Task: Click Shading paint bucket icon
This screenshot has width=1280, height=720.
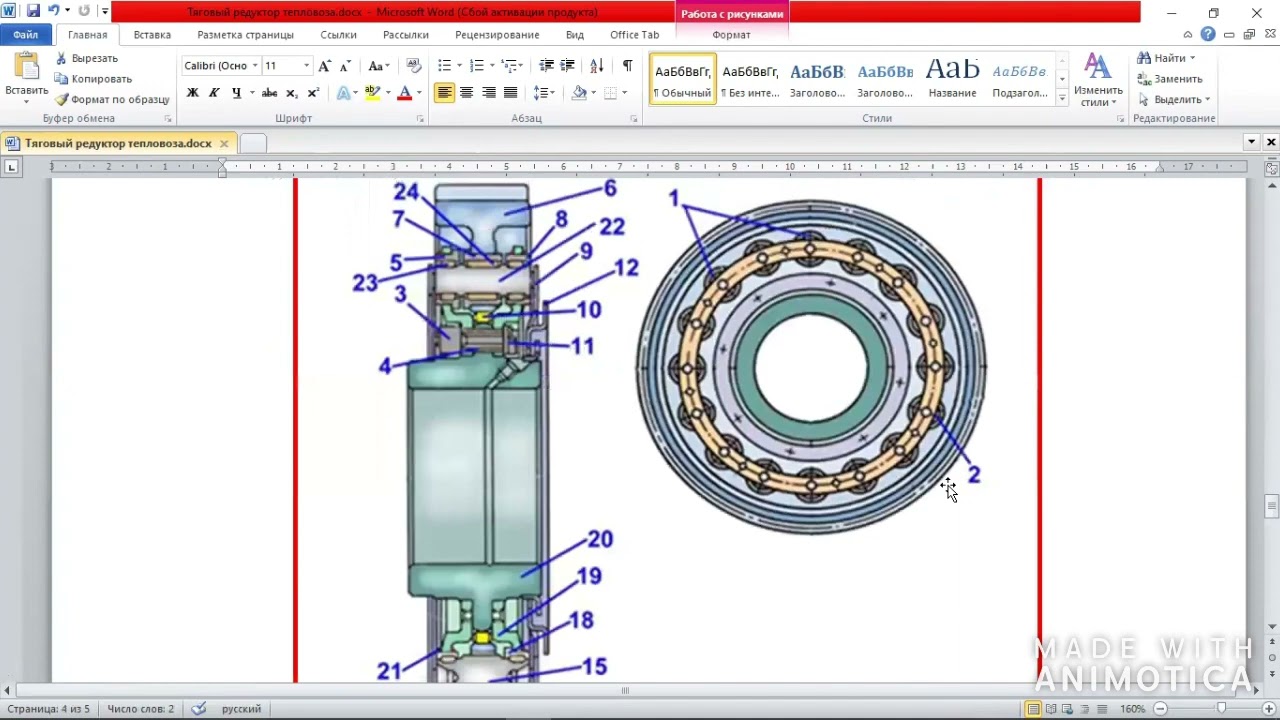Action: click(579, 93)
